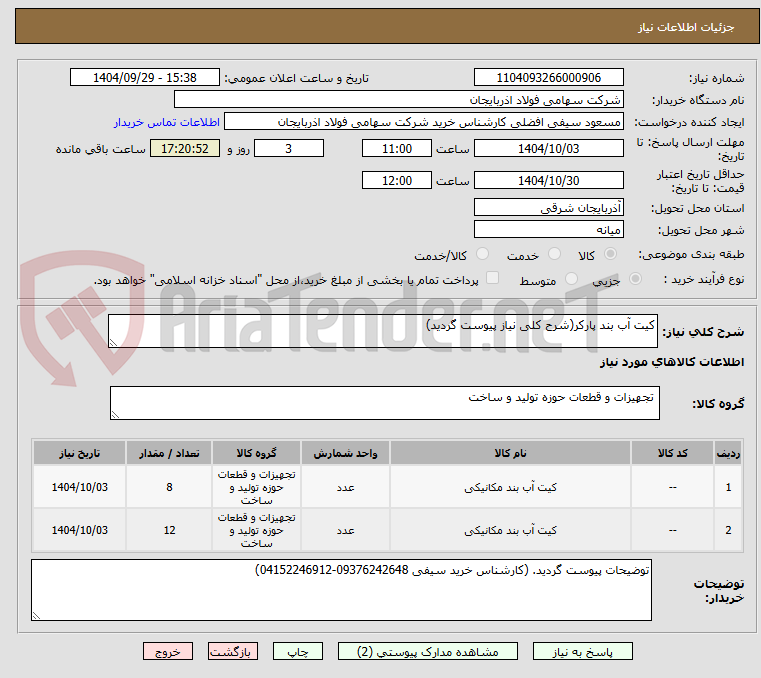Image resolution: width=761 pixels, height=678 pixels.
Task: Click the شماره نیاز field 1104093266000906
Action: click(548, 77)
